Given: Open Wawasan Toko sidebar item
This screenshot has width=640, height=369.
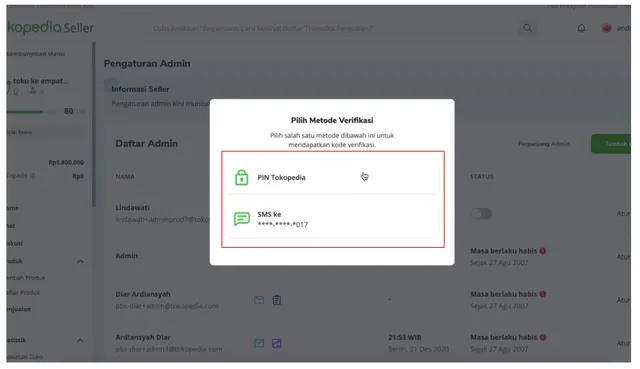Looking at the screenshot, I should [24, 356].
